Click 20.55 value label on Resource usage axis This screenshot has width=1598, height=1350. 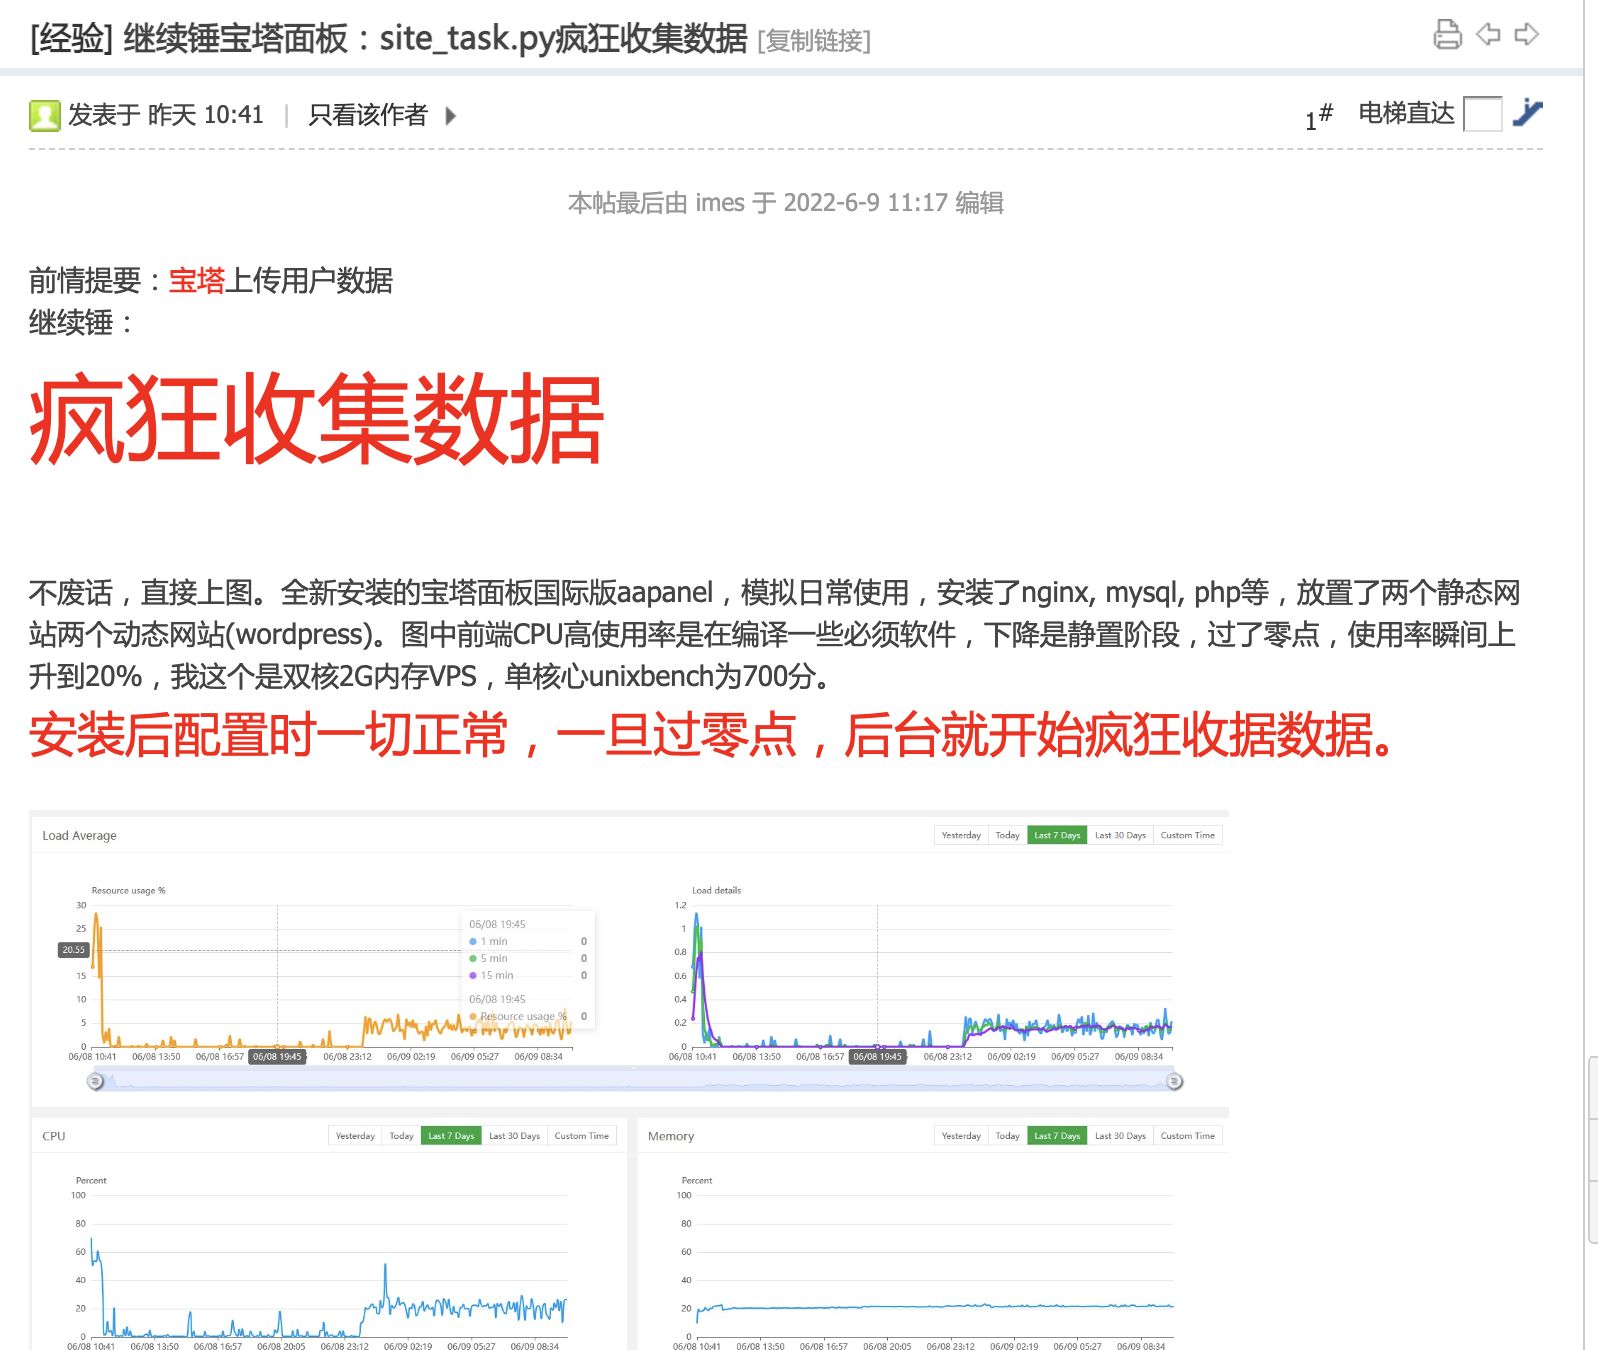point(74,950)
